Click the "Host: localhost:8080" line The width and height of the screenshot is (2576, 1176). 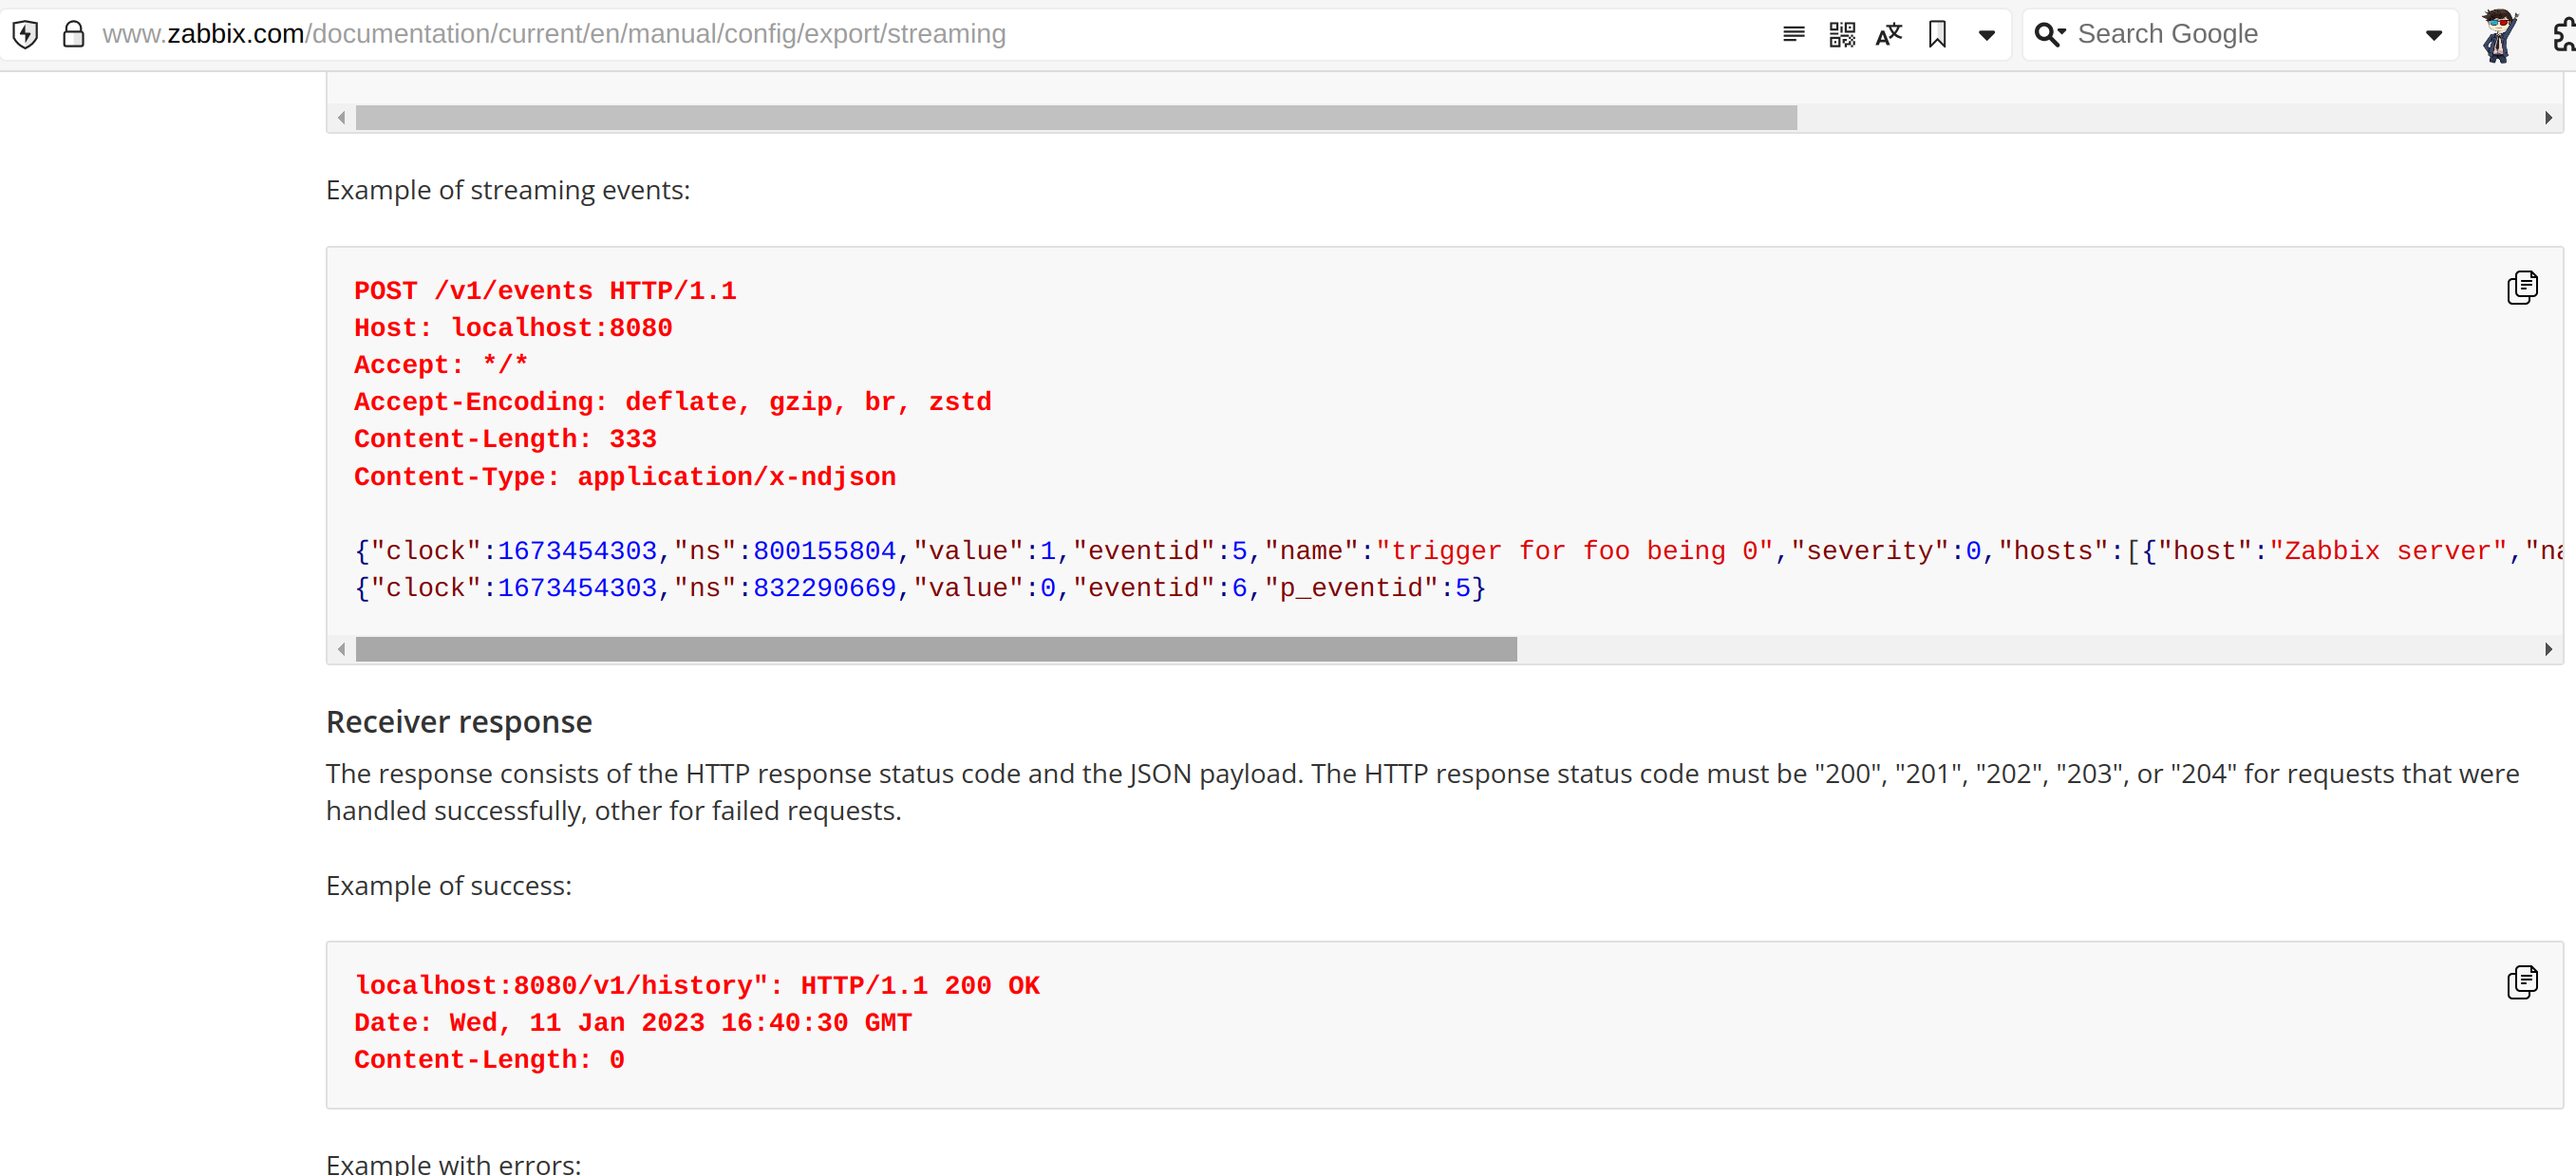(x=513, y=328)
